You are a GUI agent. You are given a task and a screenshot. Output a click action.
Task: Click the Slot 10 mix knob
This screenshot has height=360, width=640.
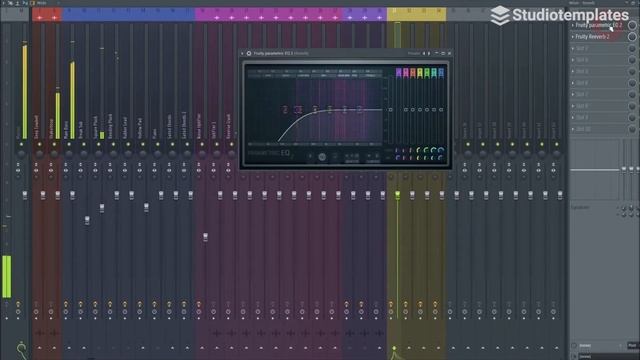pyautogui.click(x=632, y=129)
